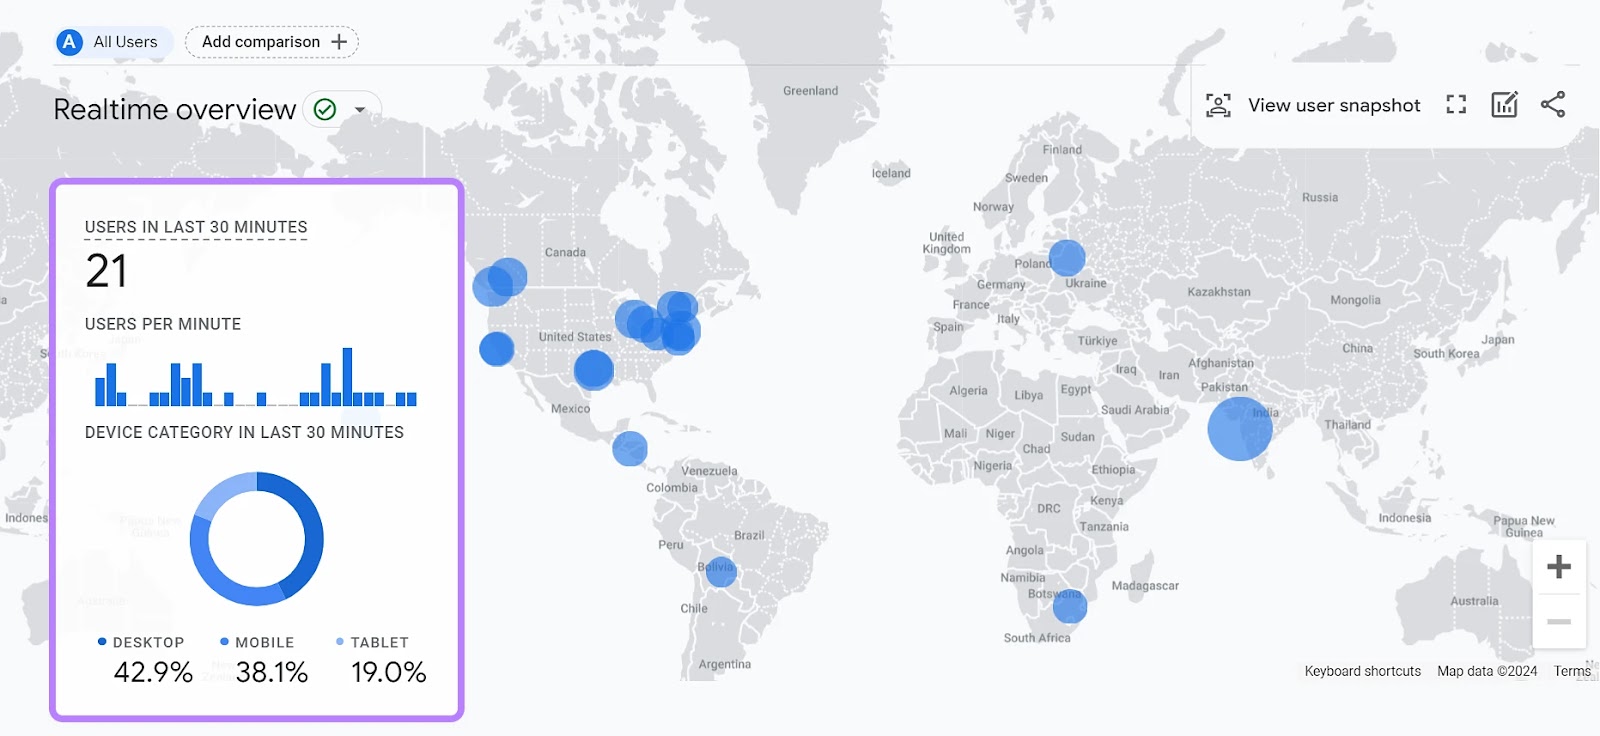Zoom in on the map with plus
Image resolution: width=1600 pixels, height=736 pixels.
[x=1559, y=567]
